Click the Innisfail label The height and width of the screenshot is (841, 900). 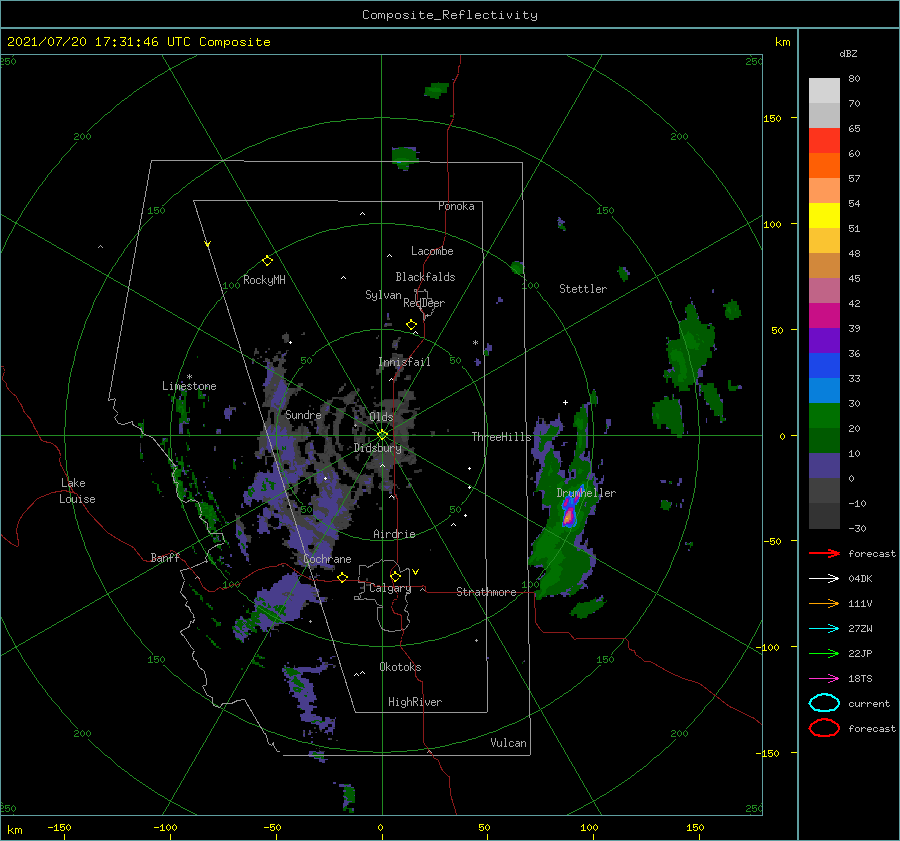[x=404, y=362]
